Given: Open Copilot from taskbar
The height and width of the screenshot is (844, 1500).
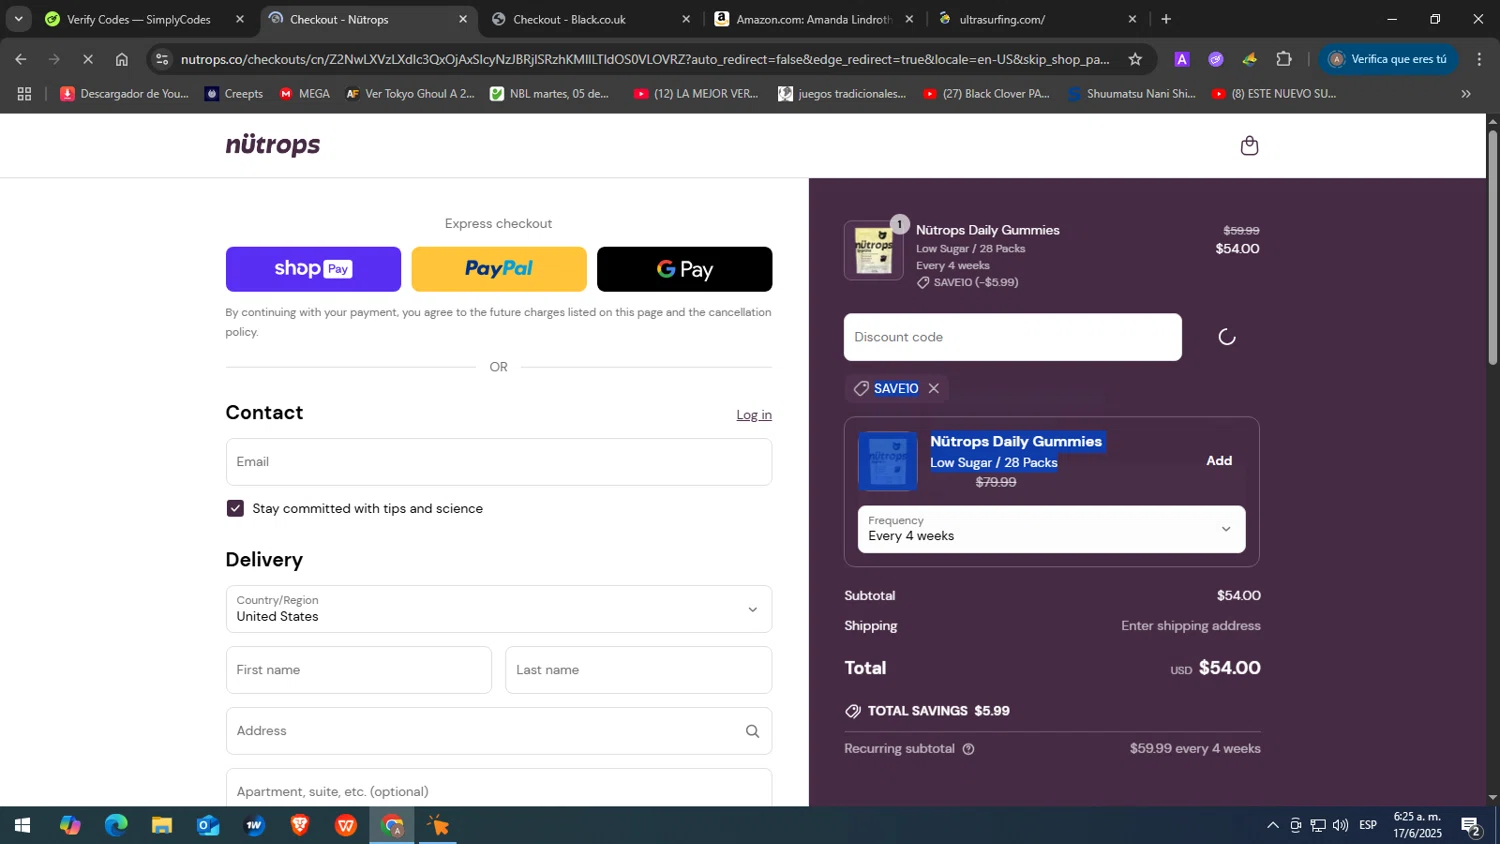Looking at the screenshot, I should click(x=70, y=826).
